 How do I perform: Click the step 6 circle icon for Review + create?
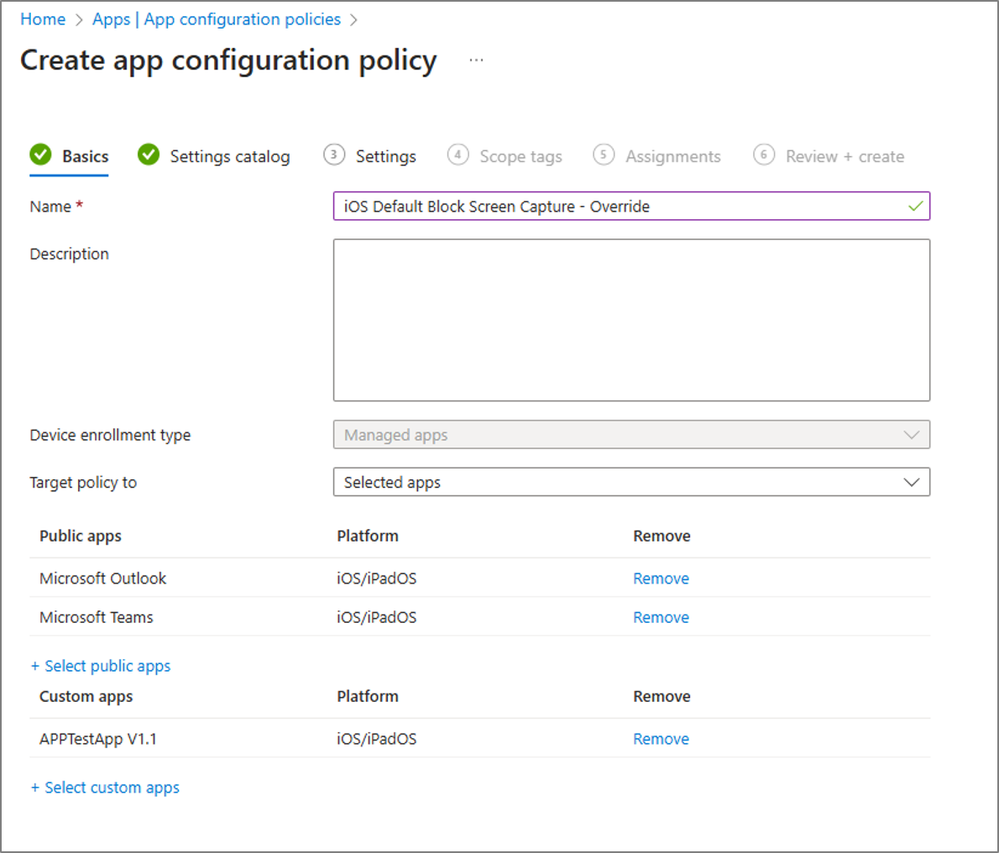pyautogui.click(x=764, y=155)
